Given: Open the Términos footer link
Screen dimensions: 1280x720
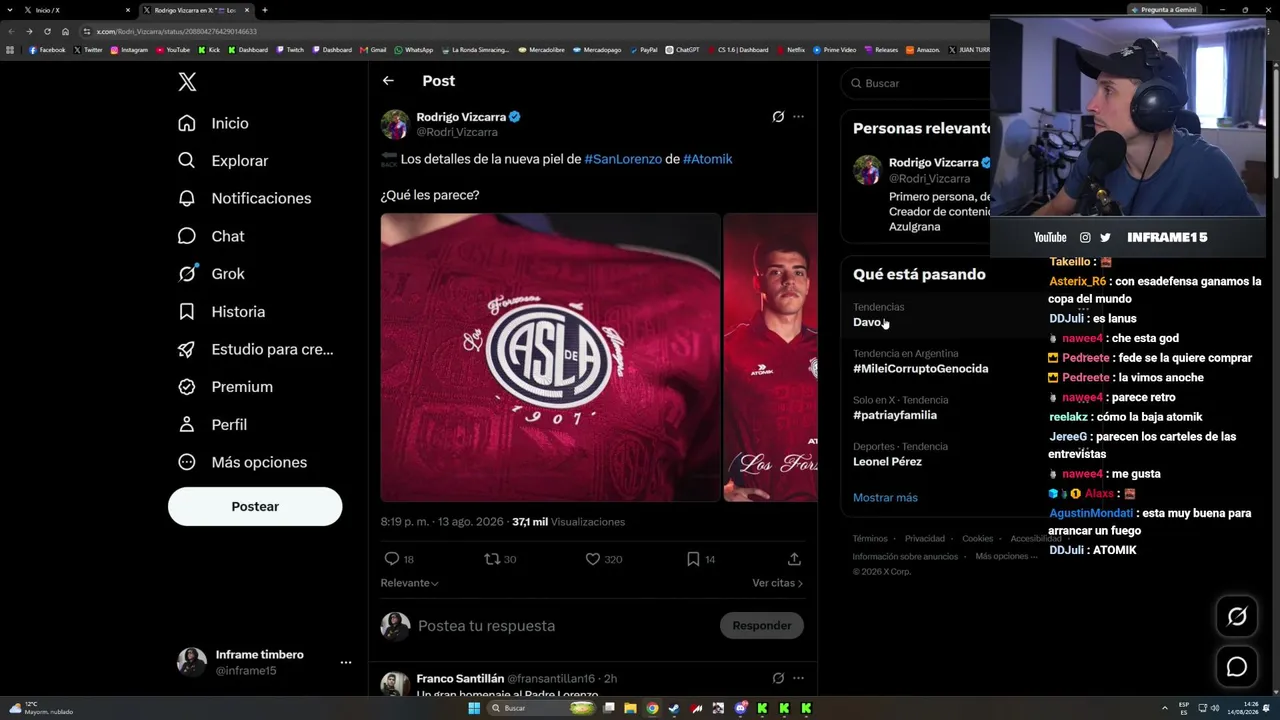Looking at the screenshot, I should 870,539.
